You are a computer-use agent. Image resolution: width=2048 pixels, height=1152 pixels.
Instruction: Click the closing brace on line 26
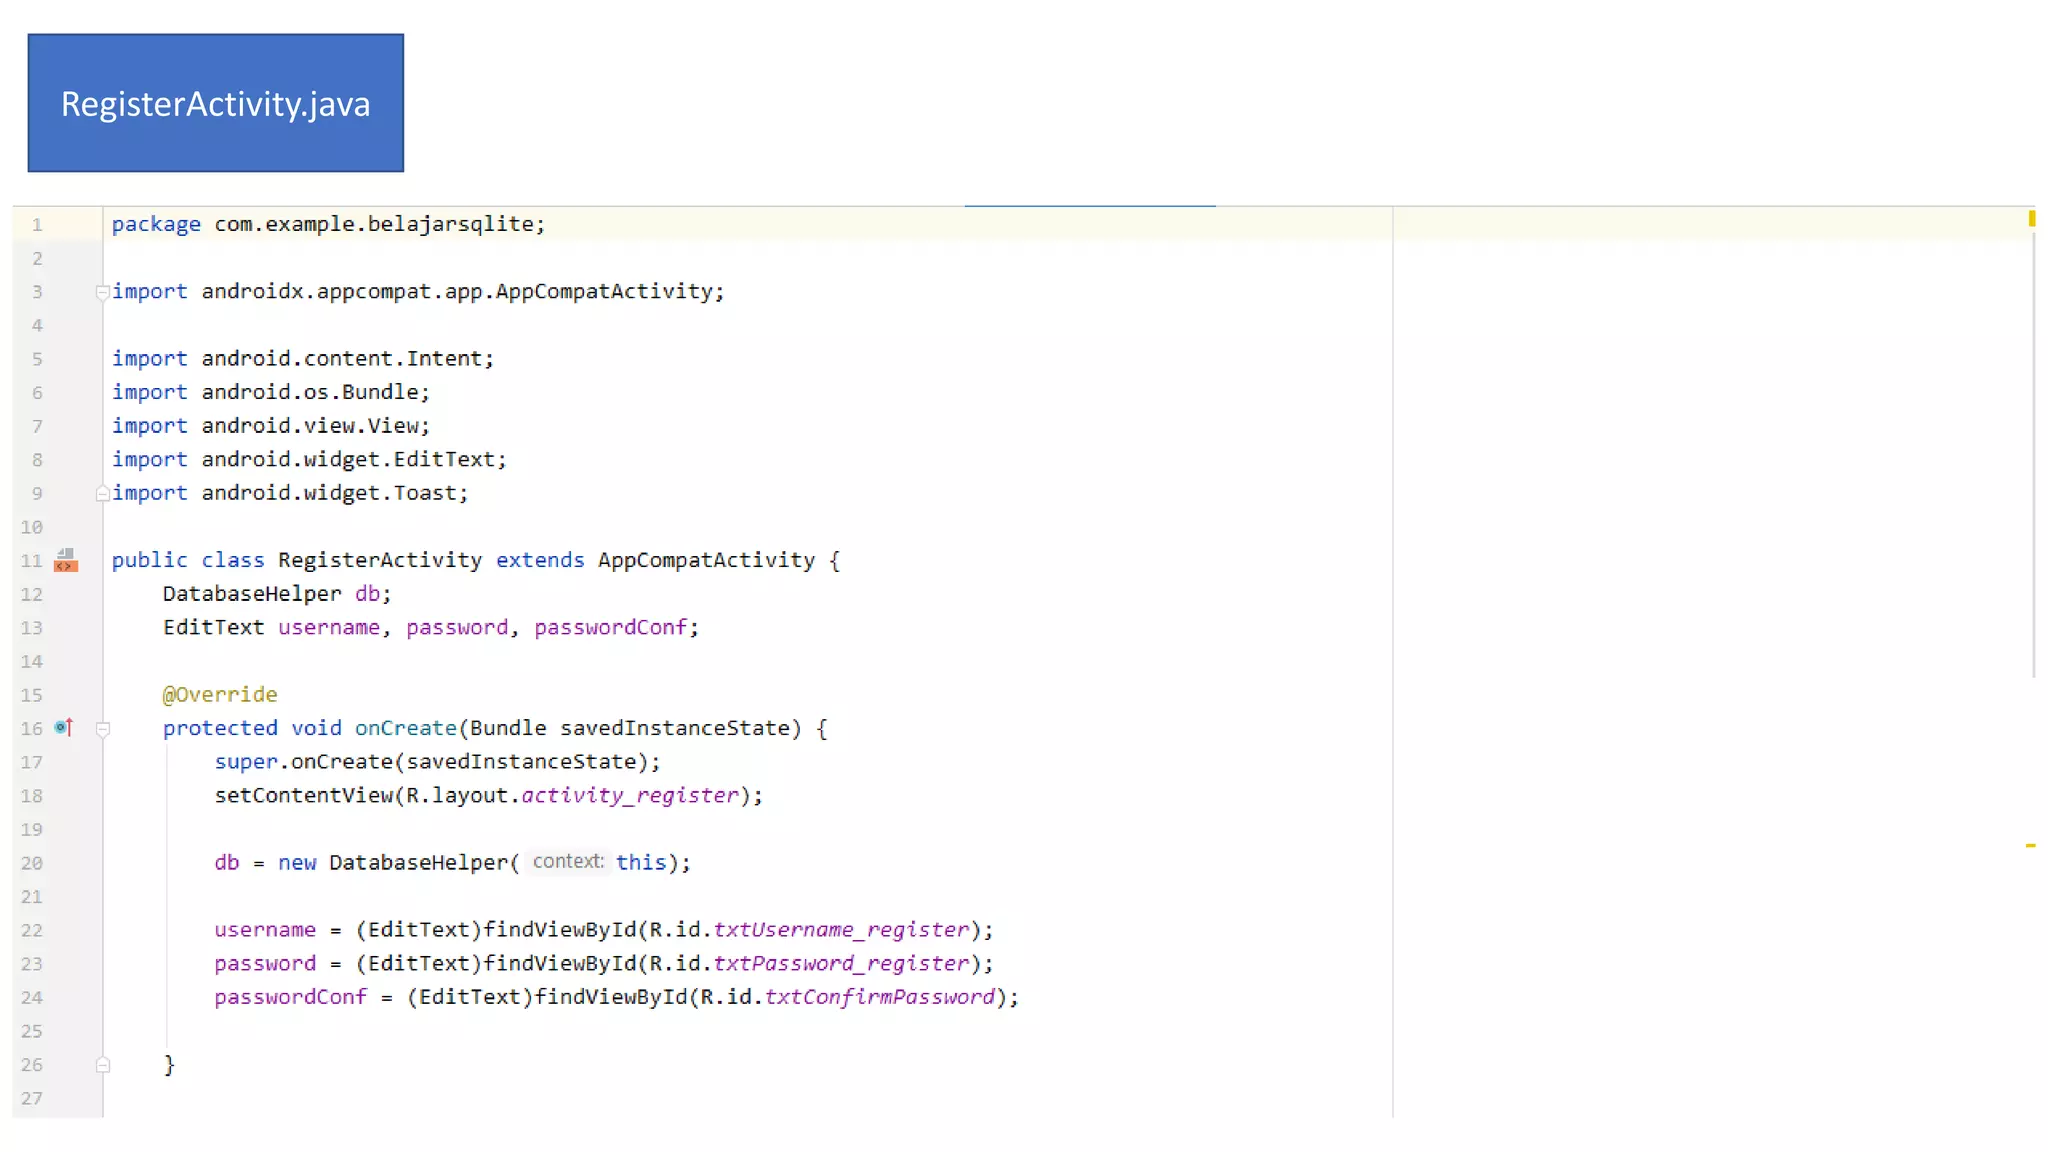(169, 1064)
